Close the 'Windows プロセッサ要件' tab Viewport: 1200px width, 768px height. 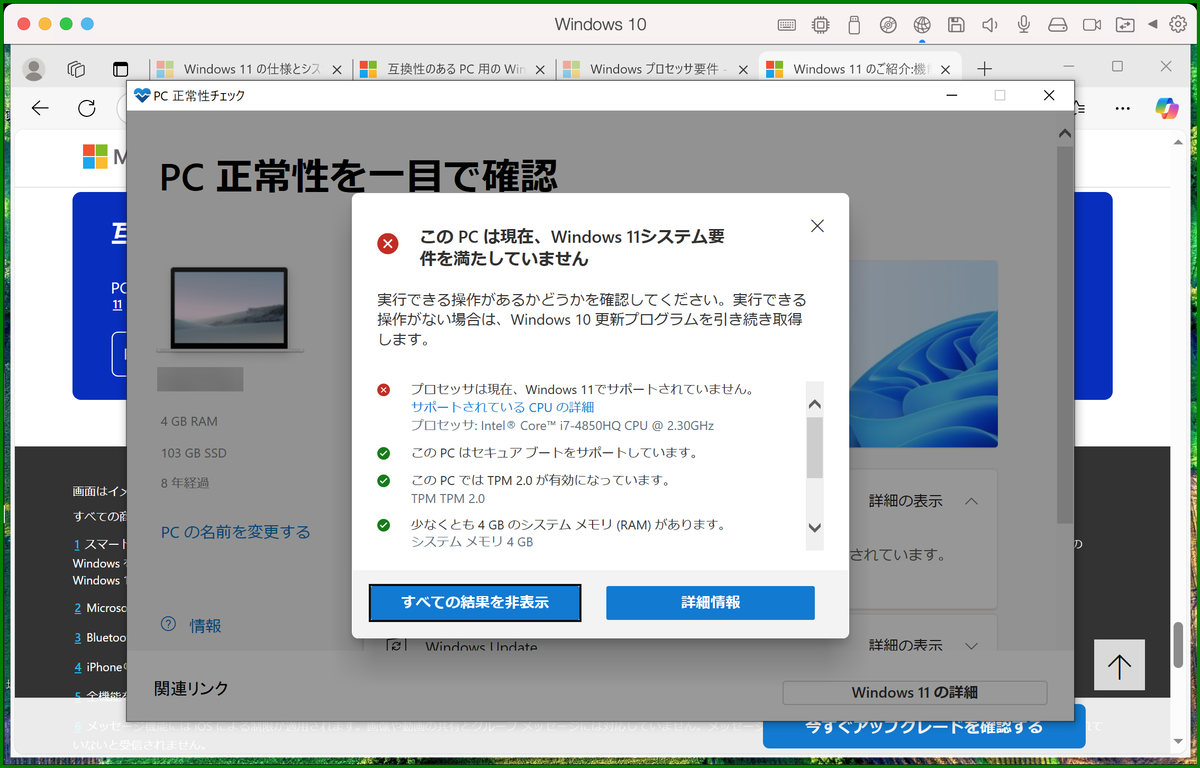[x=743, y=69]
